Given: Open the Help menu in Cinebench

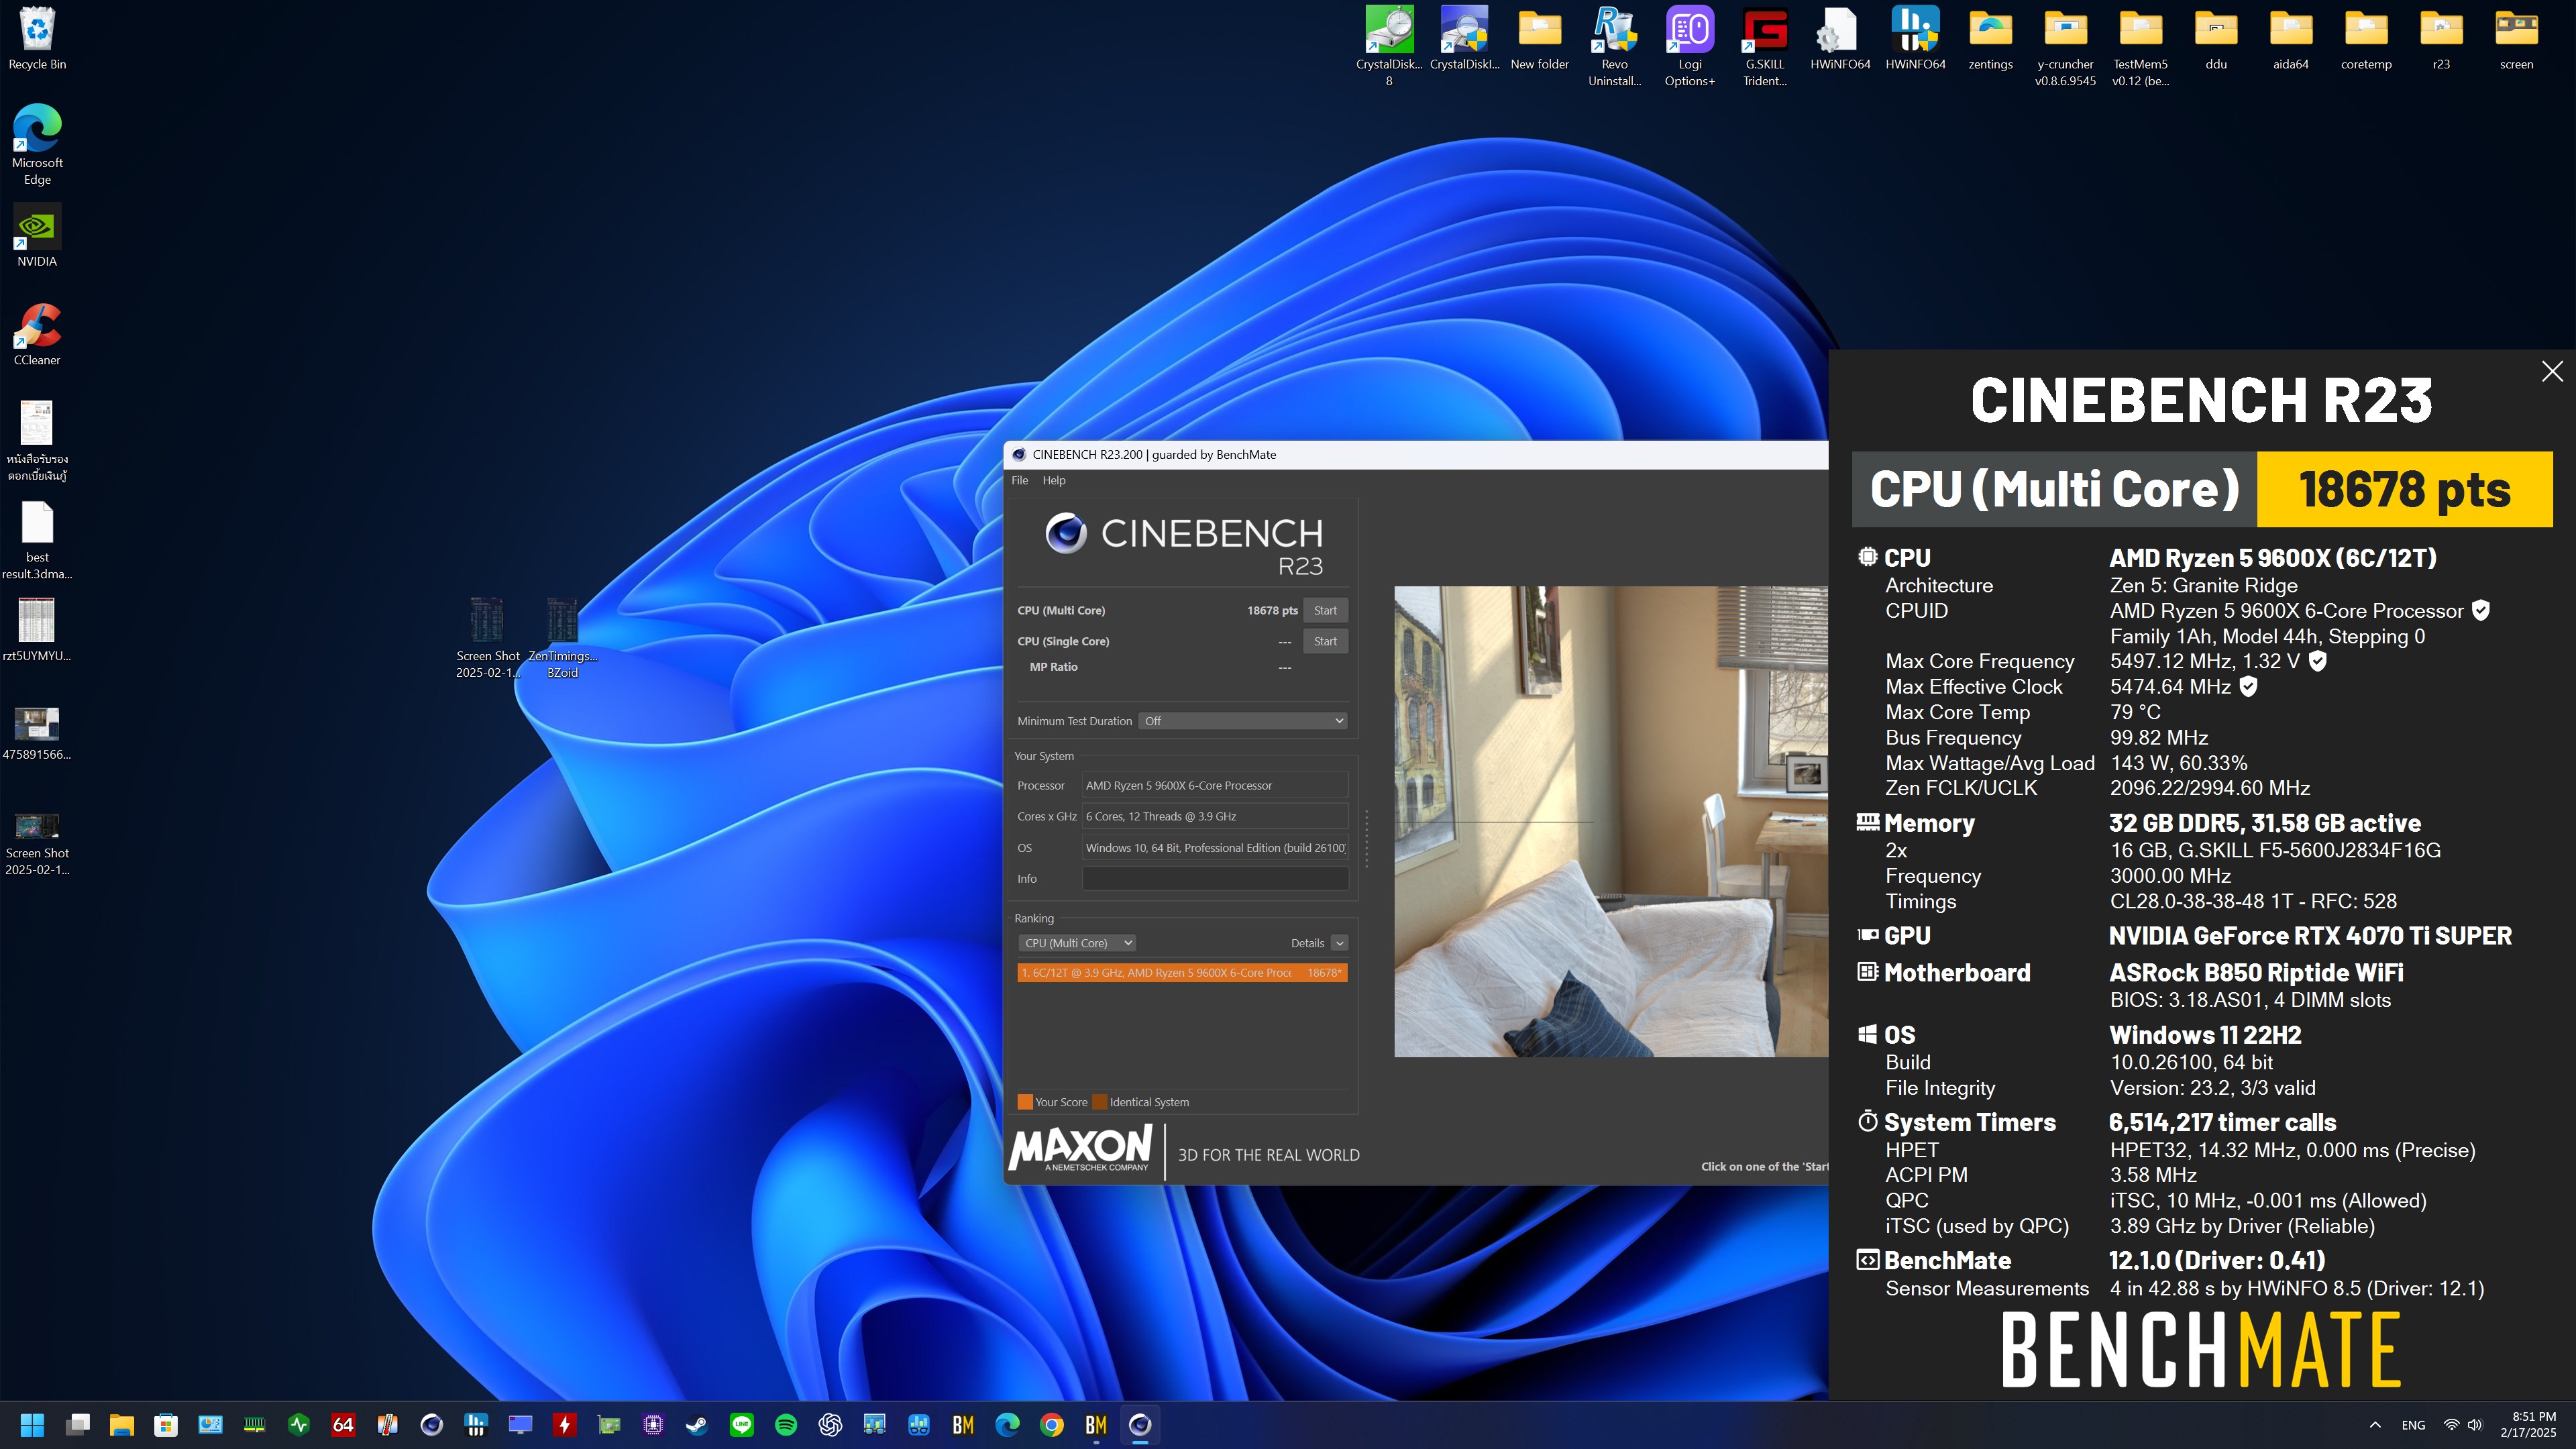Looking at the screenshot, I should tap(1054, 480).
